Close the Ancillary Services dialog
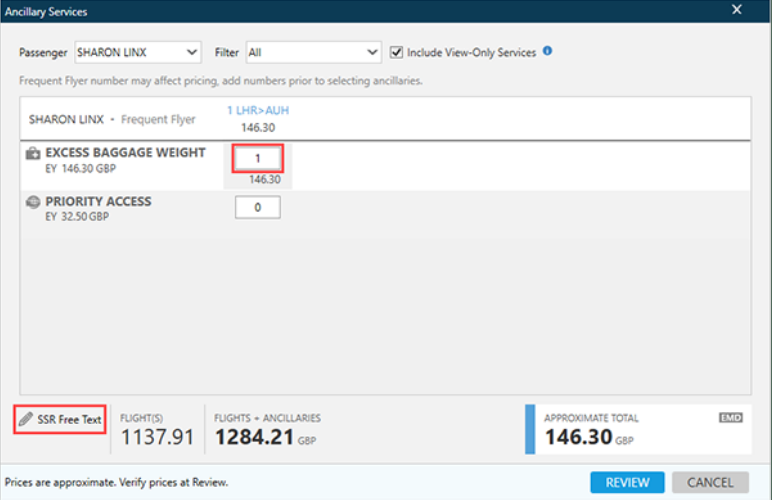This screenshot has width=772, height=500. coord(737,10)
